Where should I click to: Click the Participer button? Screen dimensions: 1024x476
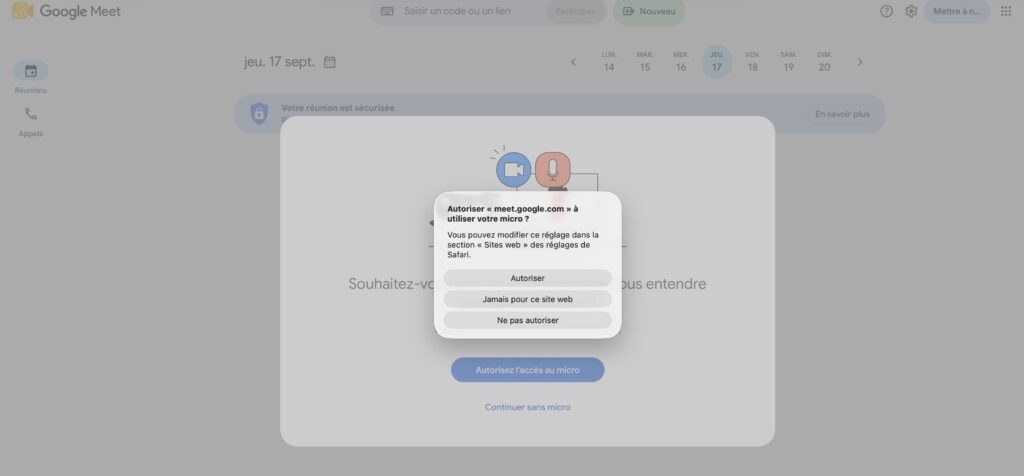(x=575, y=11)
